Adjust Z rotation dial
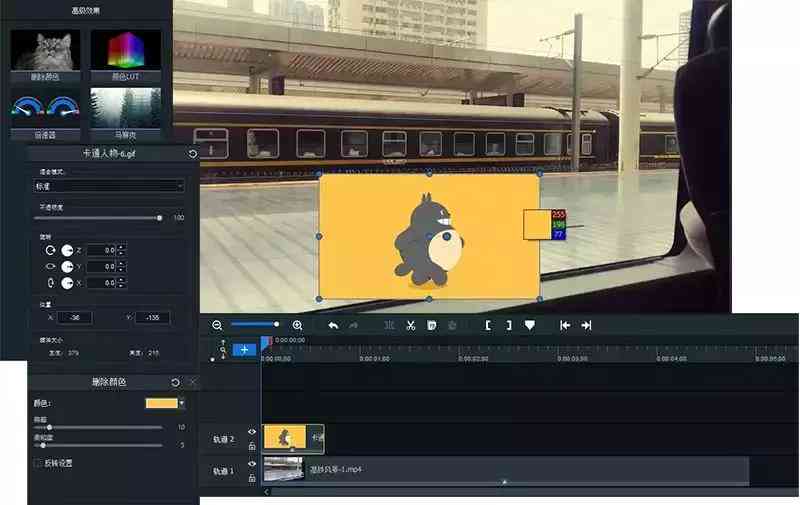Screen dimensions: 800x505 67,250
